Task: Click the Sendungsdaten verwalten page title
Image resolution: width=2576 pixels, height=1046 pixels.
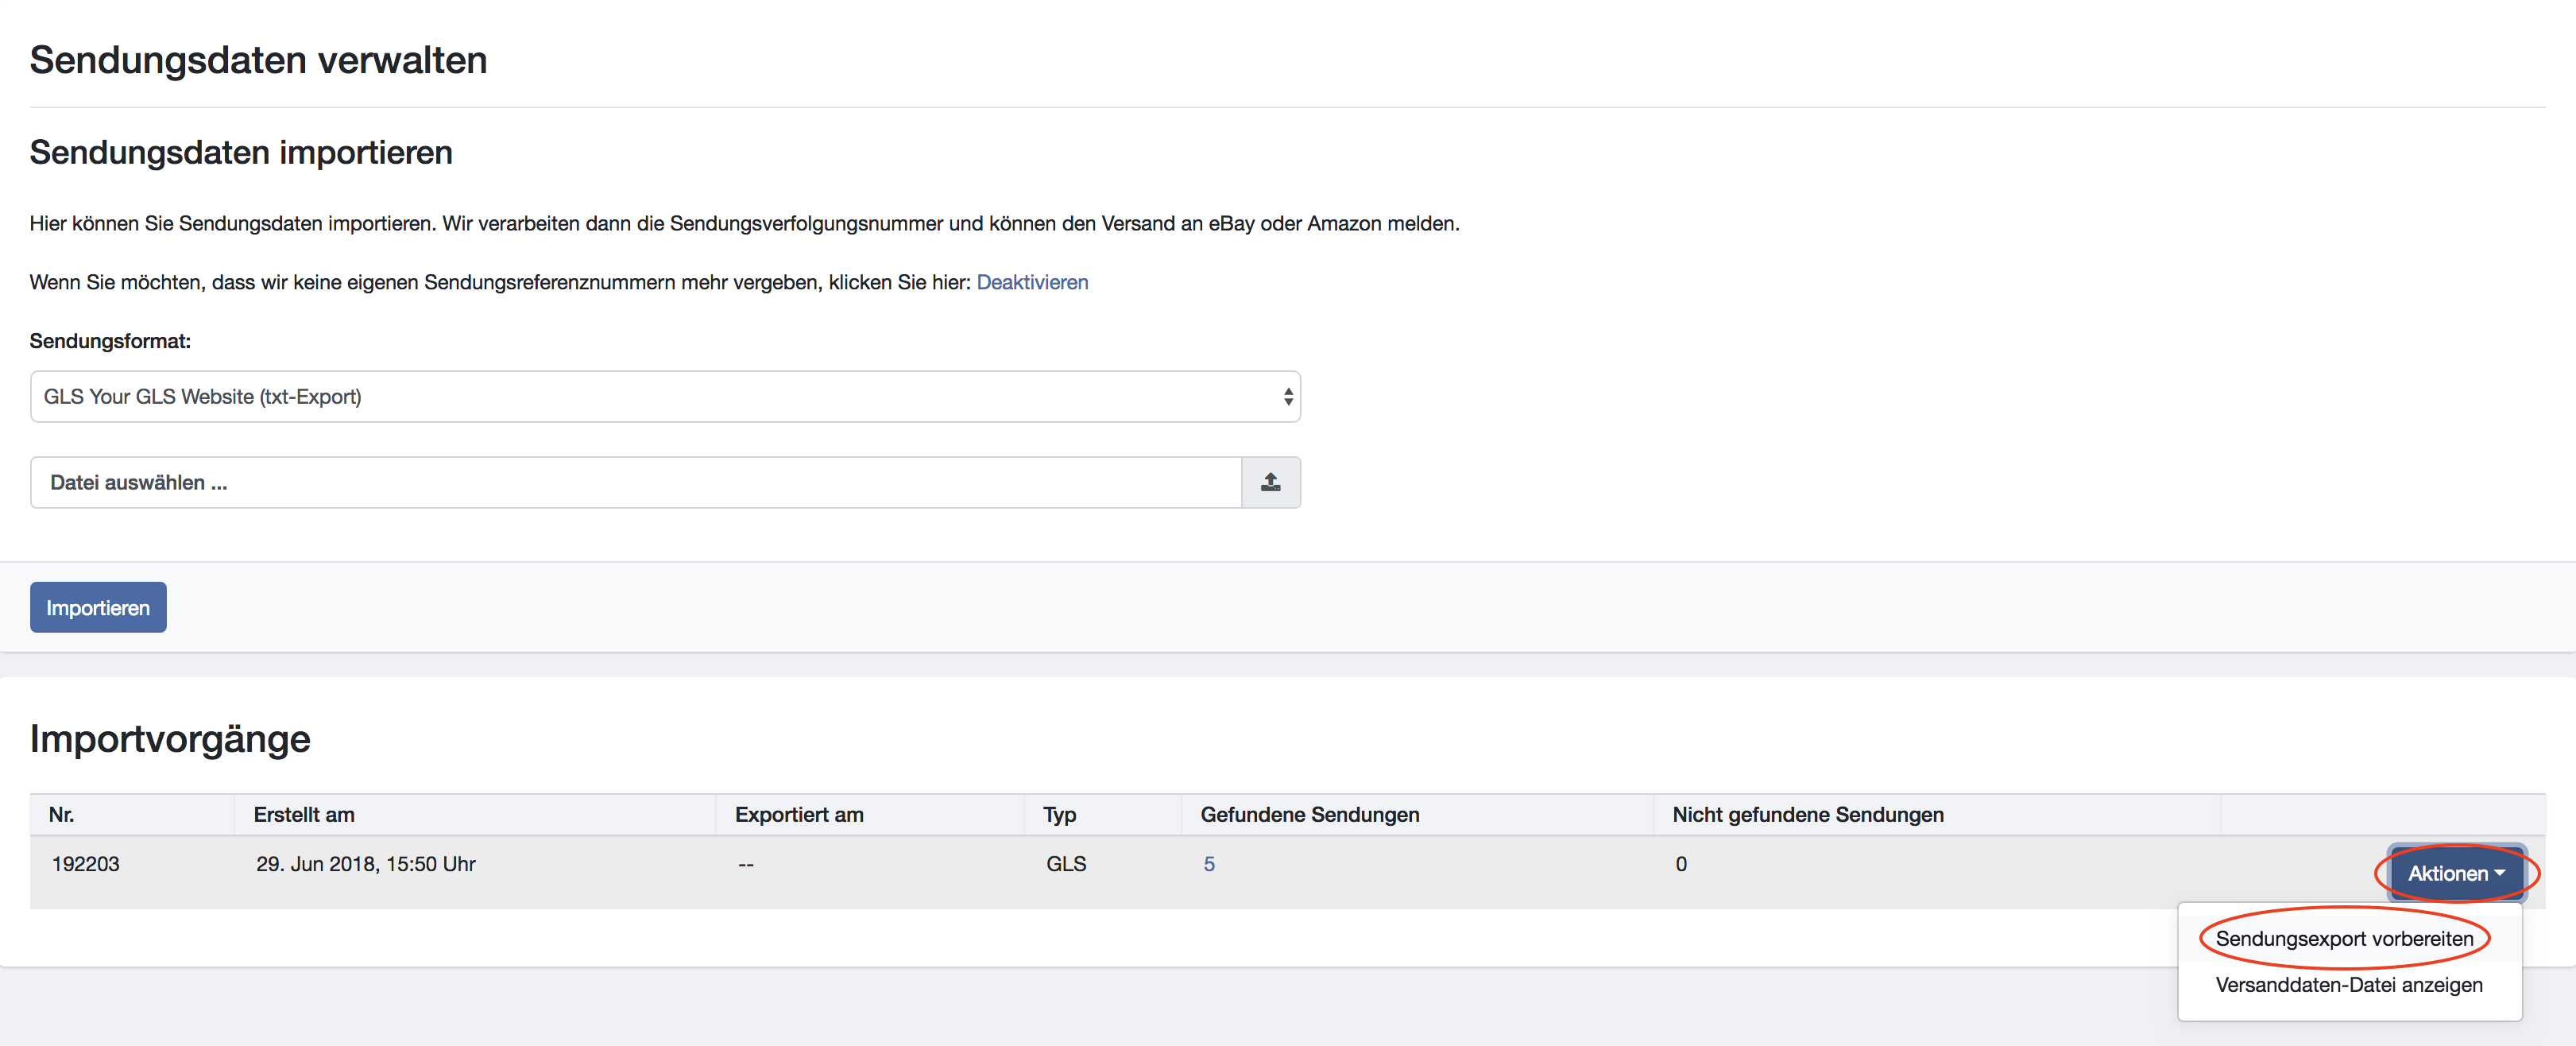Action: click(x=258, y=60)
